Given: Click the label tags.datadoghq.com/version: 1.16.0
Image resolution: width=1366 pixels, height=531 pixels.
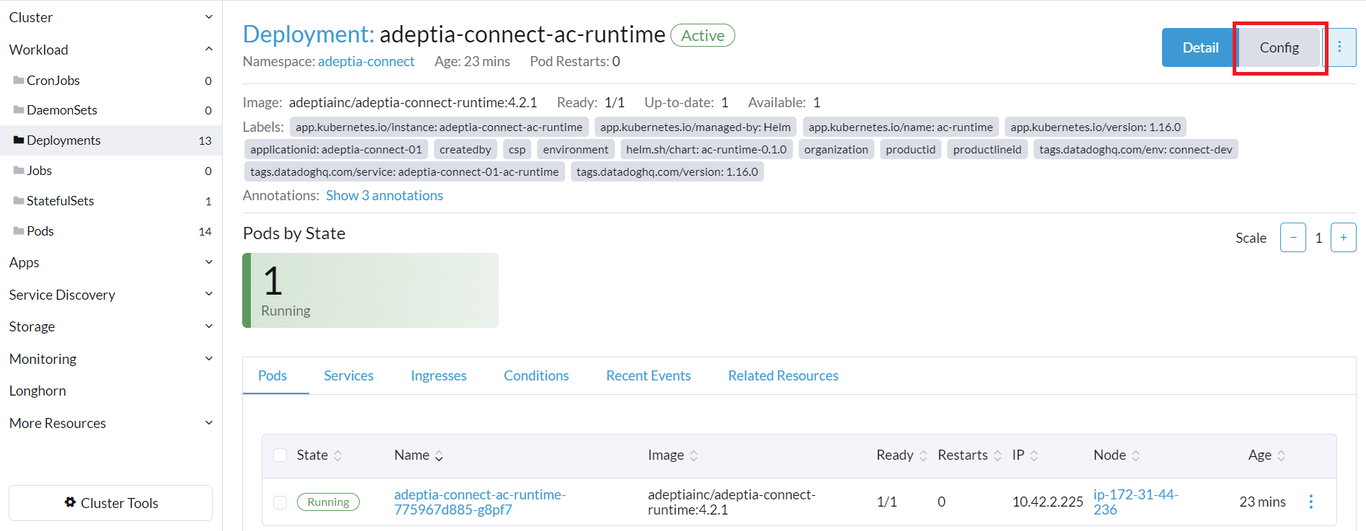Looking at the screenshot, I should (x=668, y=172).
